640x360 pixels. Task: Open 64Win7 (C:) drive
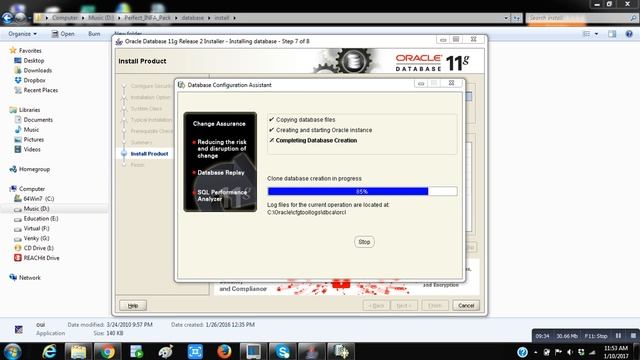click(x=38, y=199)
